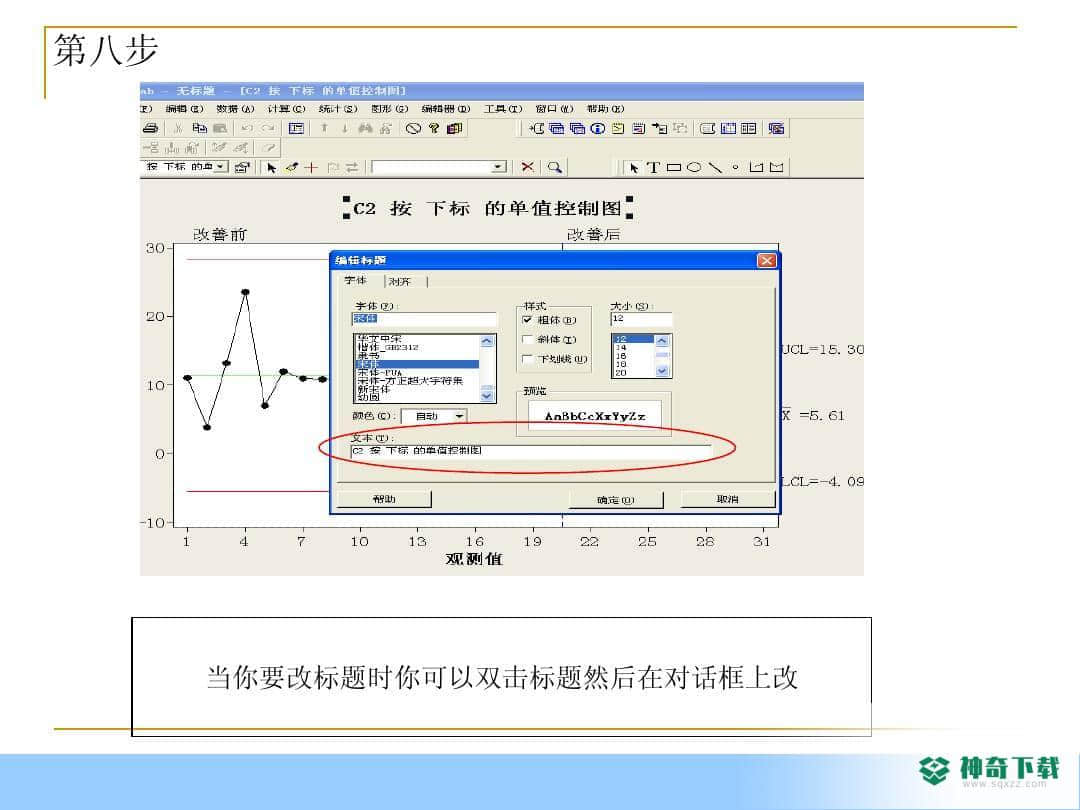Select the arrow pointer next to brush icon
The width and height of the screenshot is (1080, 810).
271,167
